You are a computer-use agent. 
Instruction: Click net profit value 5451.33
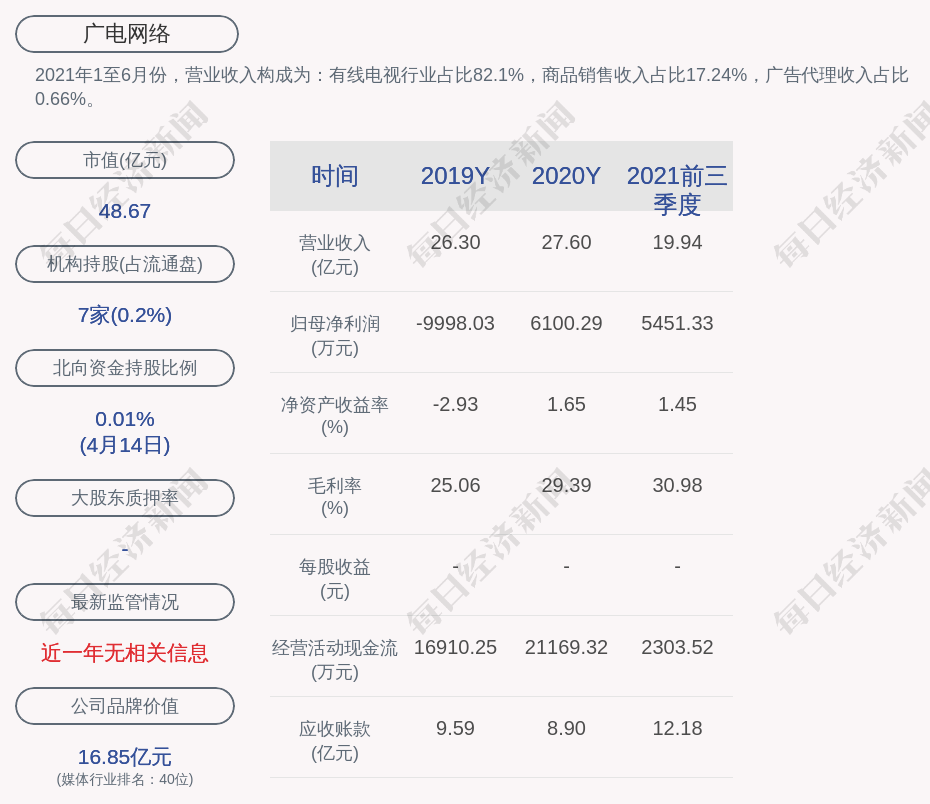(x=677, y=323)
